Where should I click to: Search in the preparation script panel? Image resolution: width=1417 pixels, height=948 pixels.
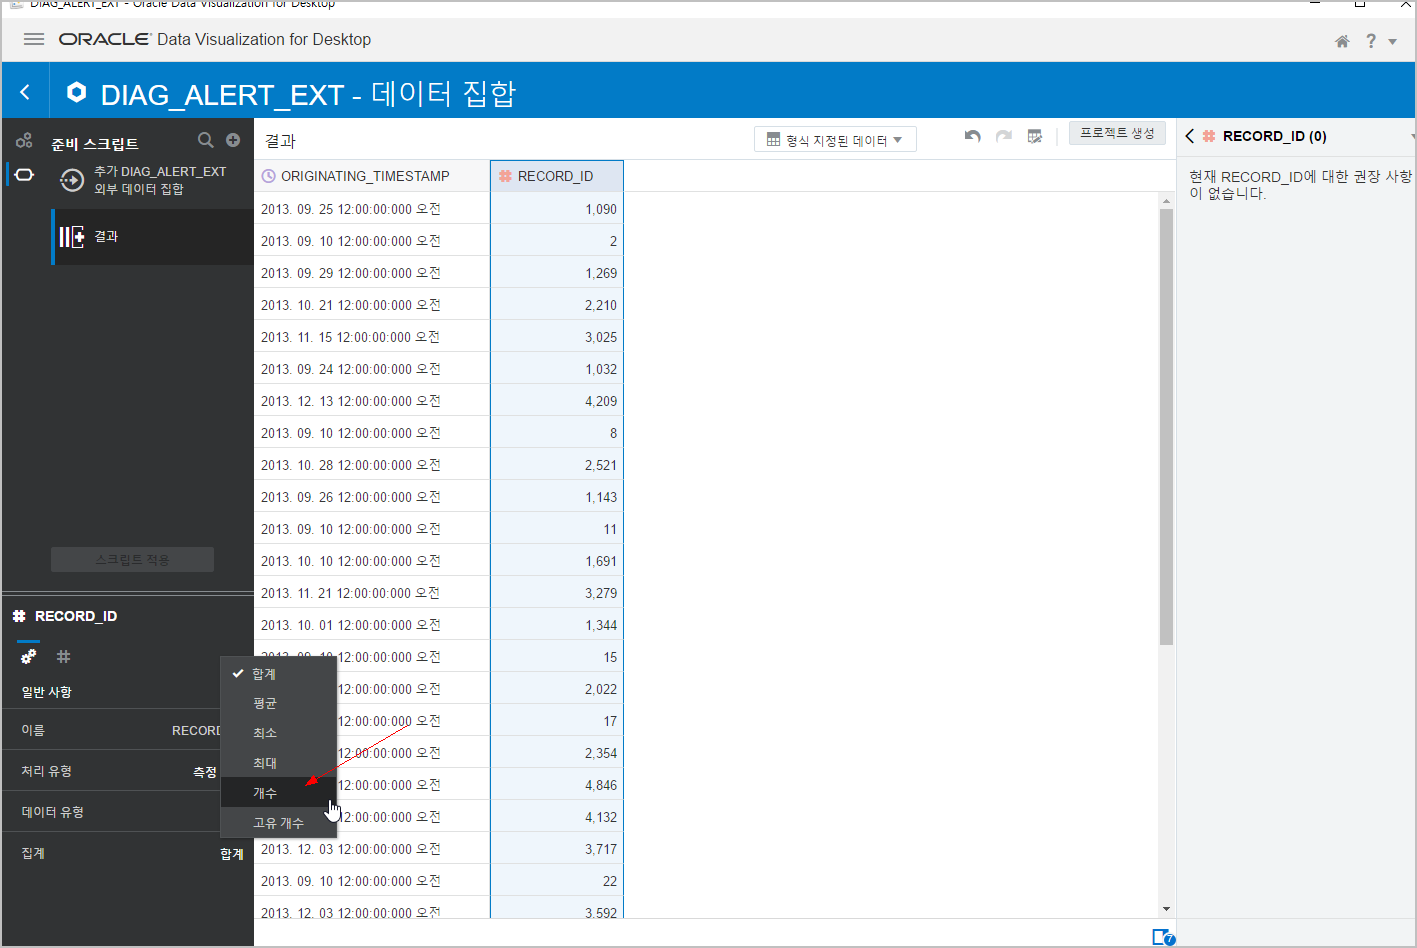click(206, 140)
